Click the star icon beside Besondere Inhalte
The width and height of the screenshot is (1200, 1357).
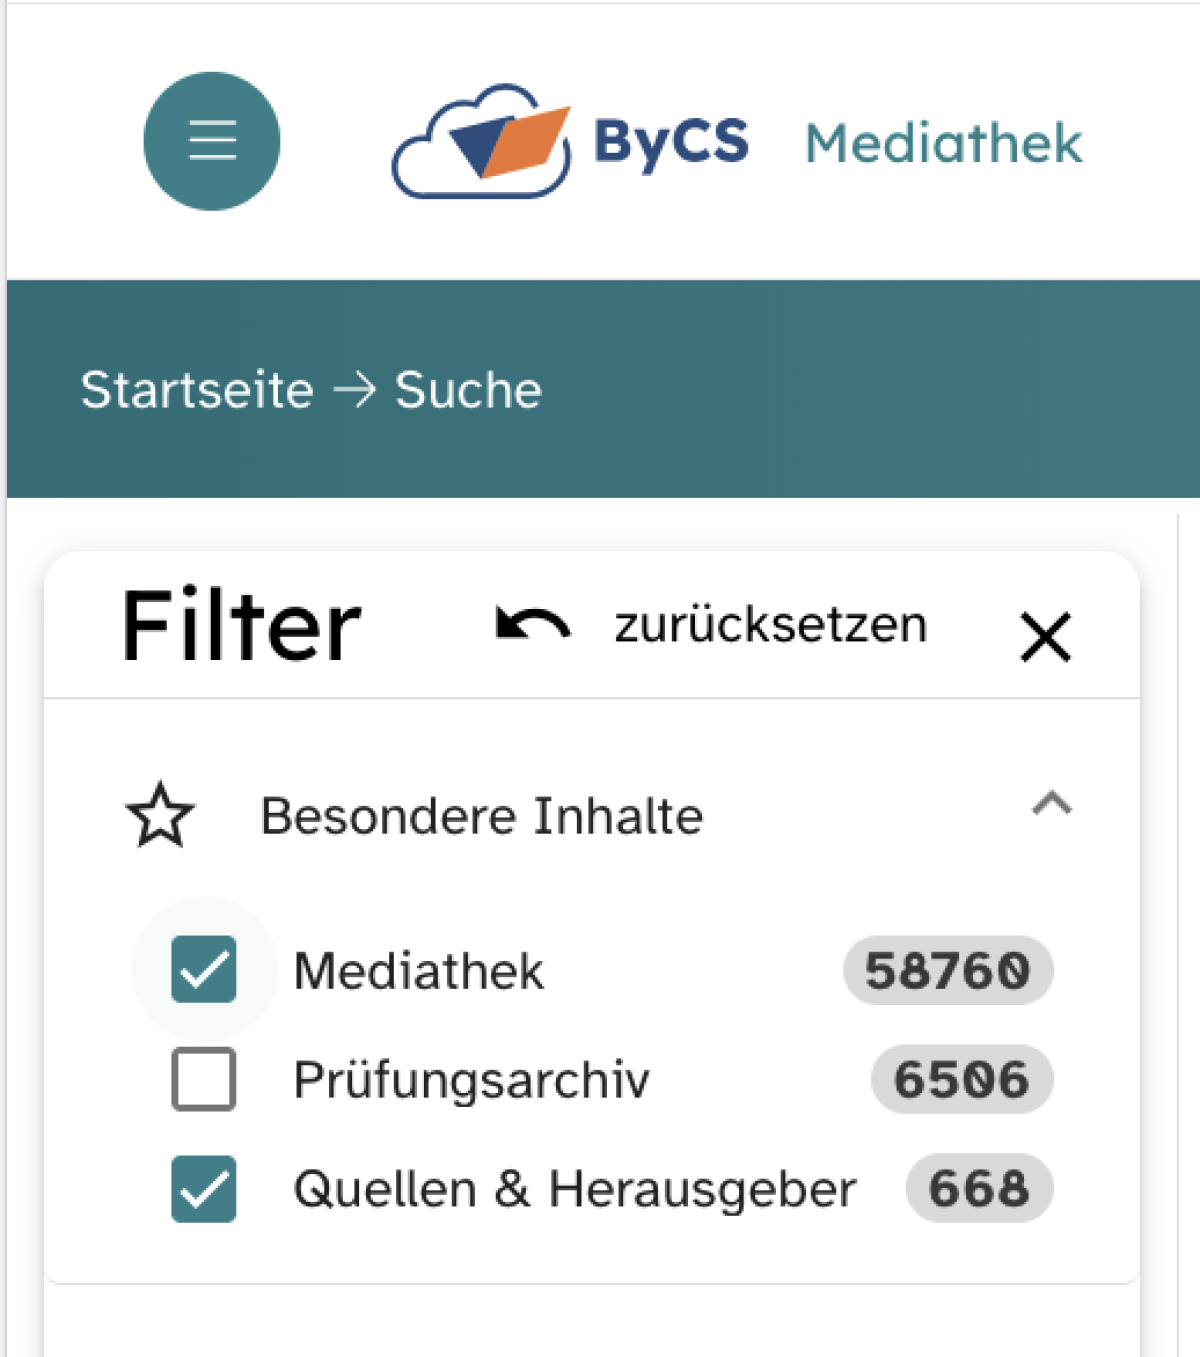click(160, 816)
